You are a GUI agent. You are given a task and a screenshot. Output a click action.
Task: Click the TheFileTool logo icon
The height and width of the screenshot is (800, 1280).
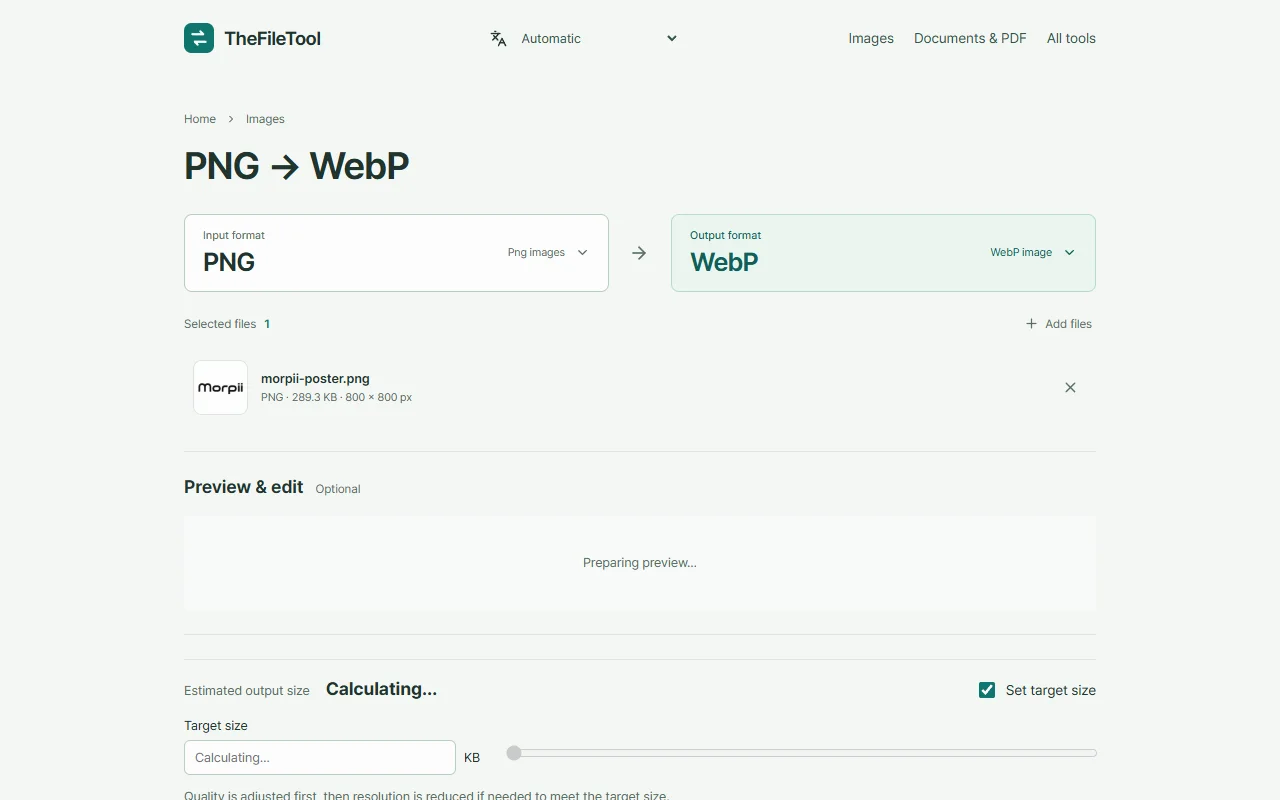click(199, 38)
